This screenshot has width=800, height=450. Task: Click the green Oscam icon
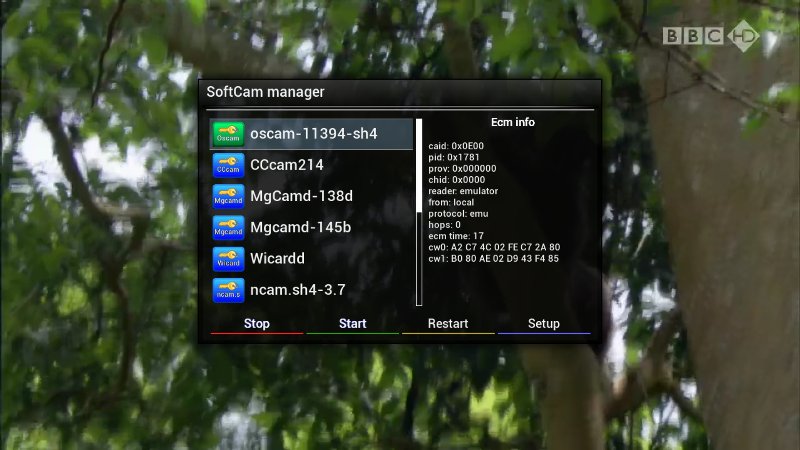(228, 134)
